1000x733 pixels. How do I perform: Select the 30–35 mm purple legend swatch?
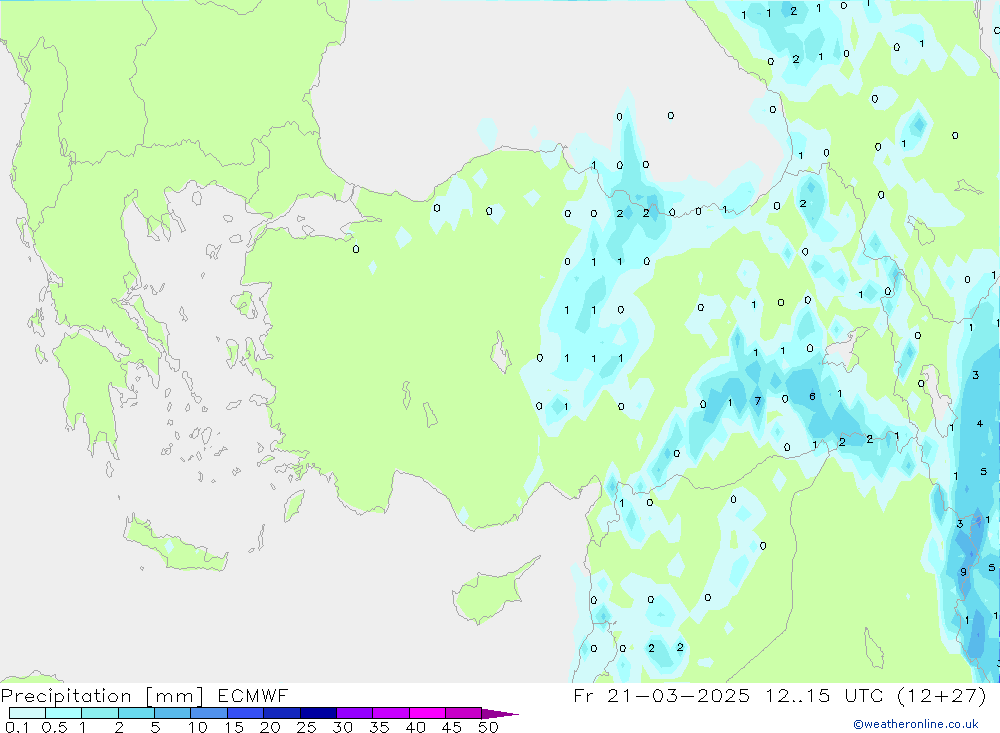pyautogui.click(x=354, y=713)
